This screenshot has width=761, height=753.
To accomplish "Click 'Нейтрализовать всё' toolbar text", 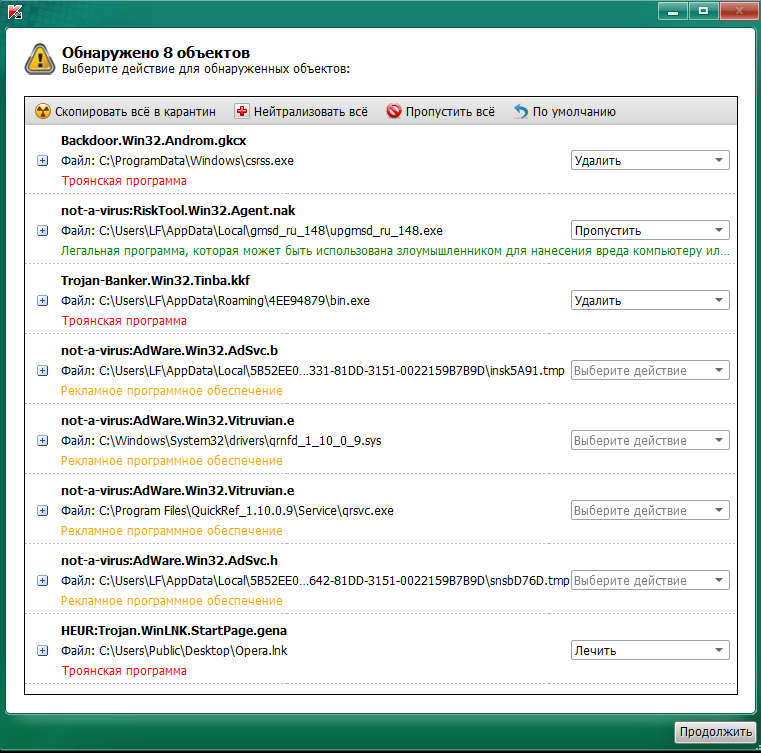I will pos(310,112).
